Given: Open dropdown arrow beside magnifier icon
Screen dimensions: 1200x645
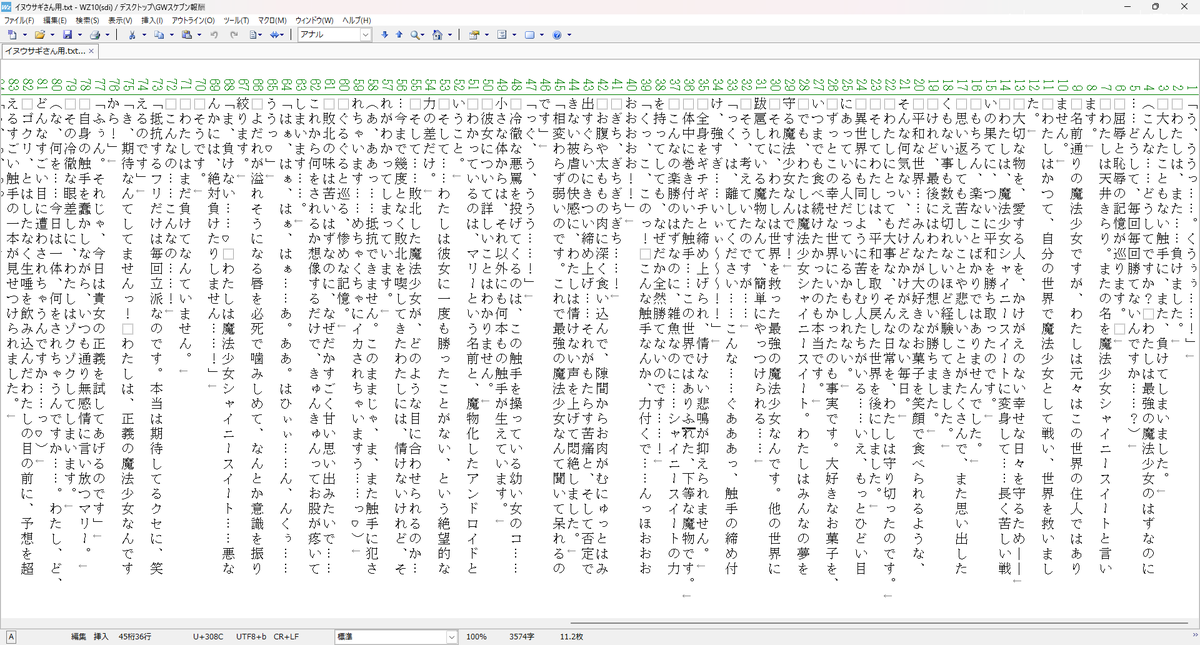Looking at the screenshot, I should click(424, 35).
